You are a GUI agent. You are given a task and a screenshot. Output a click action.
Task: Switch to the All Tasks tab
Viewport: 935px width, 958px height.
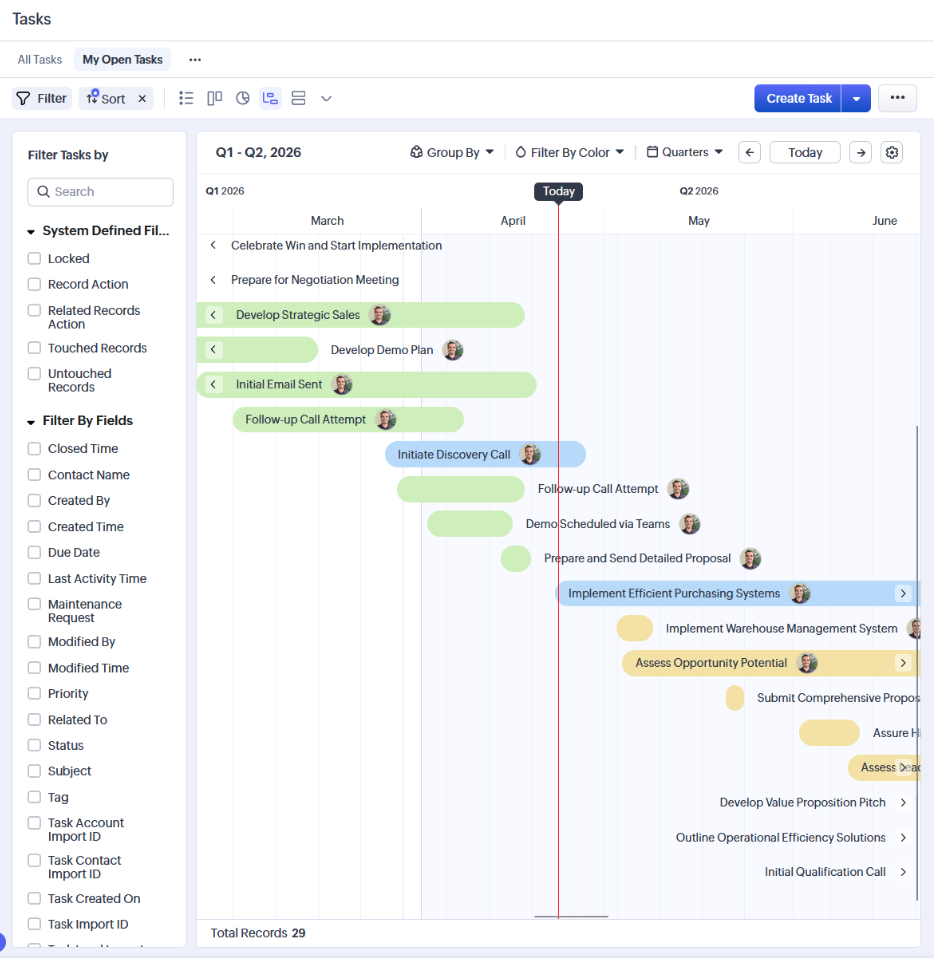[x=40, y=60]
